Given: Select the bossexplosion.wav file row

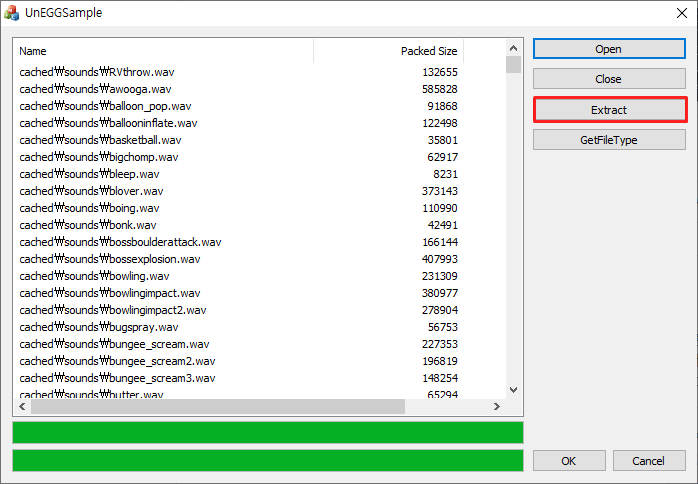Looking at the screenshot, I should [x=238, y=259].
